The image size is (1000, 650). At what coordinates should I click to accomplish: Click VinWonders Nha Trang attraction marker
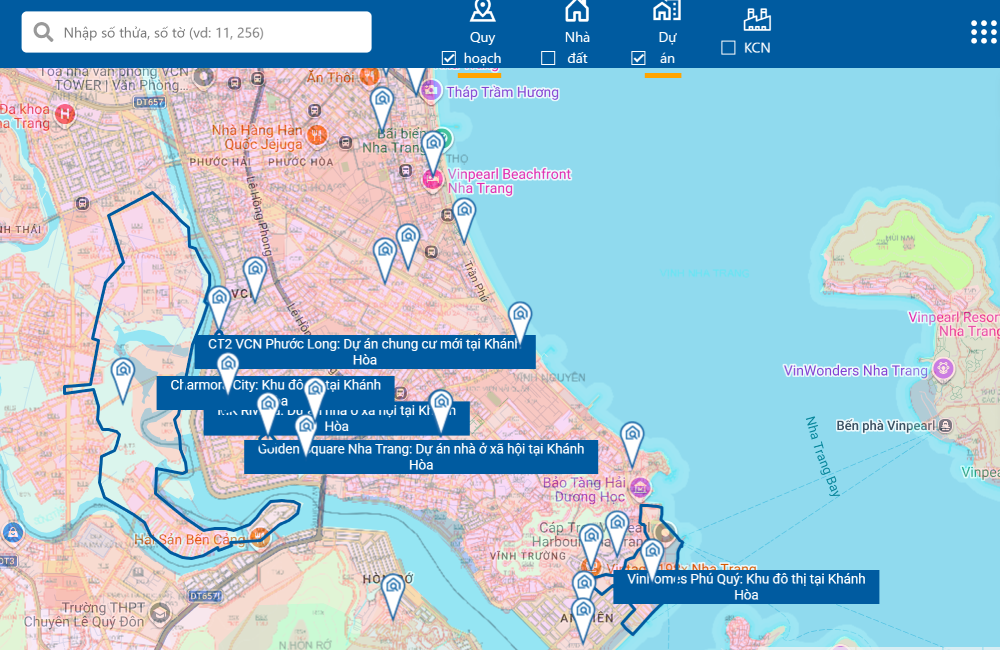938,370
